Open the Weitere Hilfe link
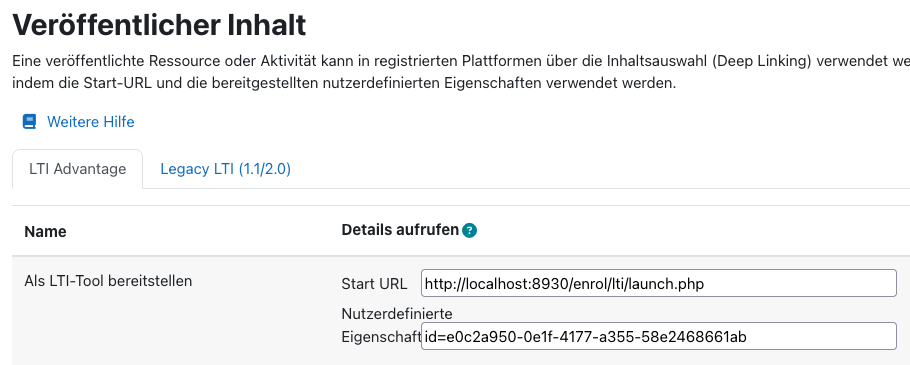The image size is (910, 365). coord(91,122)
